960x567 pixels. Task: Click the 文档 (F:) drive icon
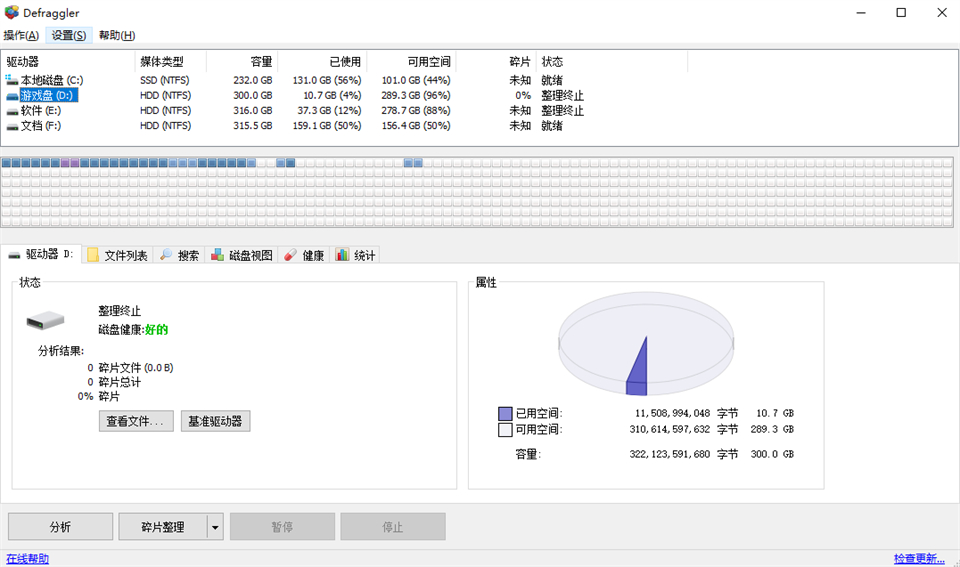12,126
